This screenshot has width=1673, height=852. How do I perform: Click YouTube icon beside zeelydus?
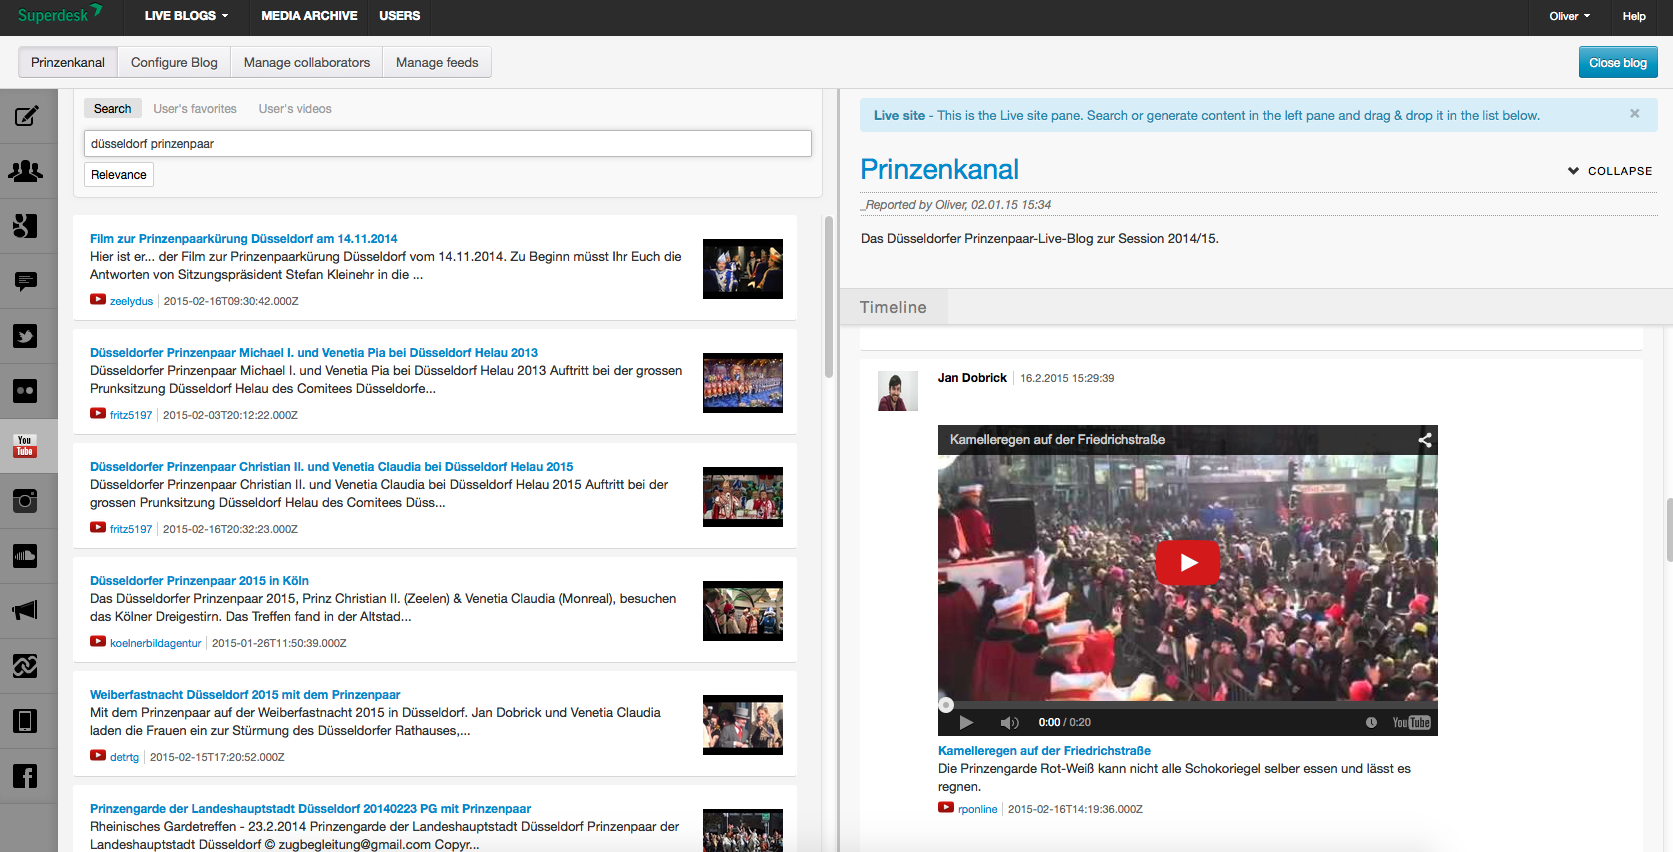click(x=98, y=299)
